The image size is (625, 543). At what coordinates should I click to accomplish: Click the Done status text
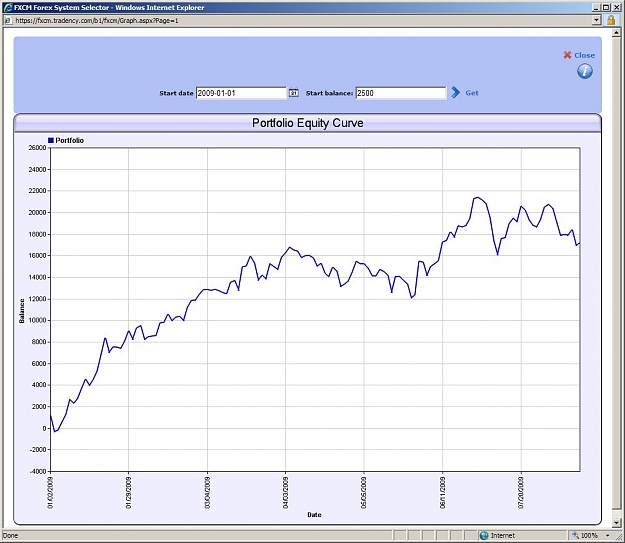pyautogui.click(x=10, y=535)
